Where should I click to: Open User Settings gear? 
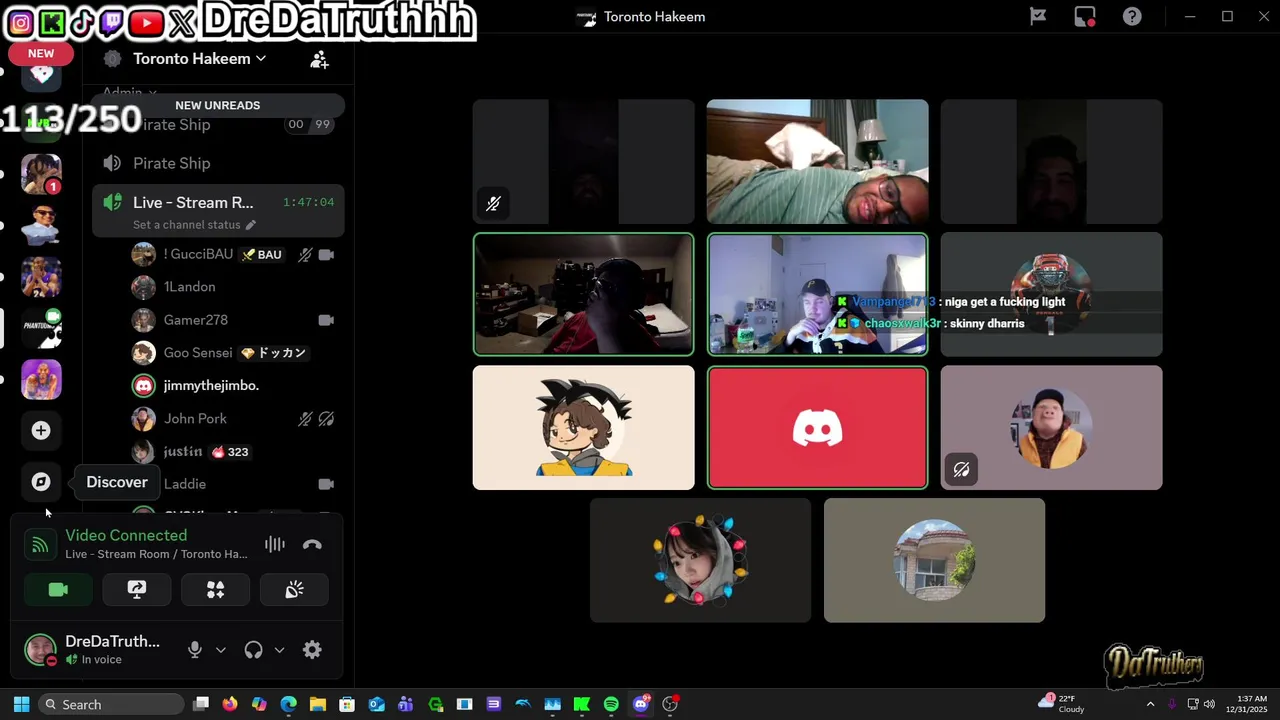[x=312, y=650]
